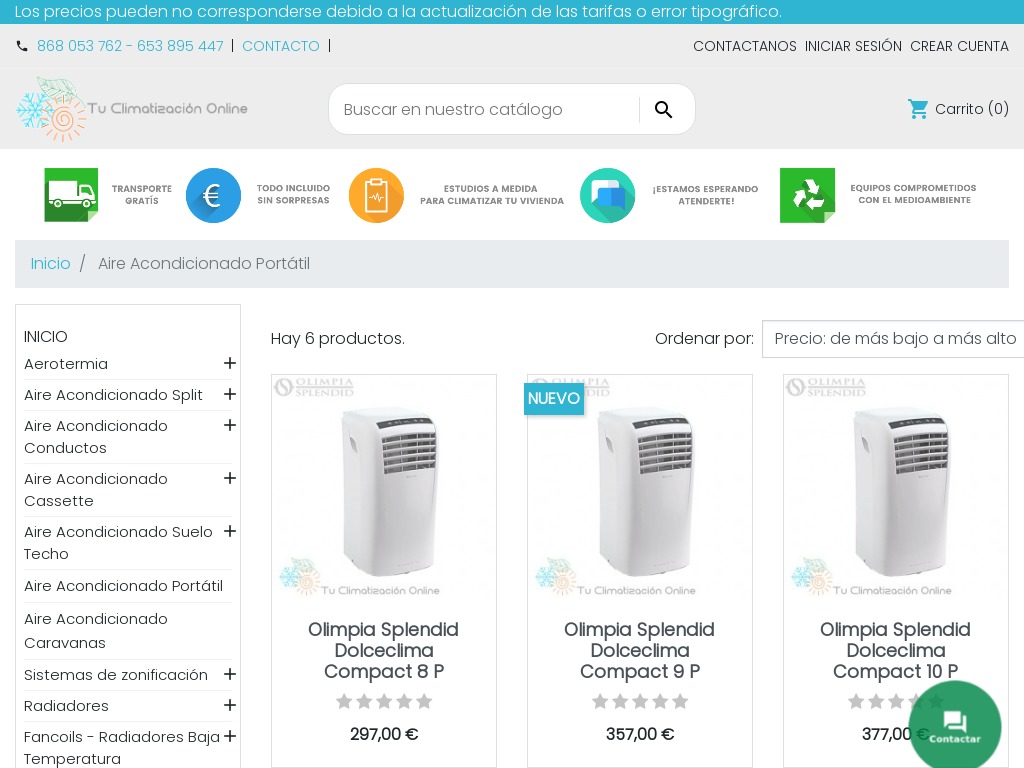Click the green Contactar chat bubble
The width and height of the screenshot is (1024, 768).
pyautogui.click(x=954, y=726)
